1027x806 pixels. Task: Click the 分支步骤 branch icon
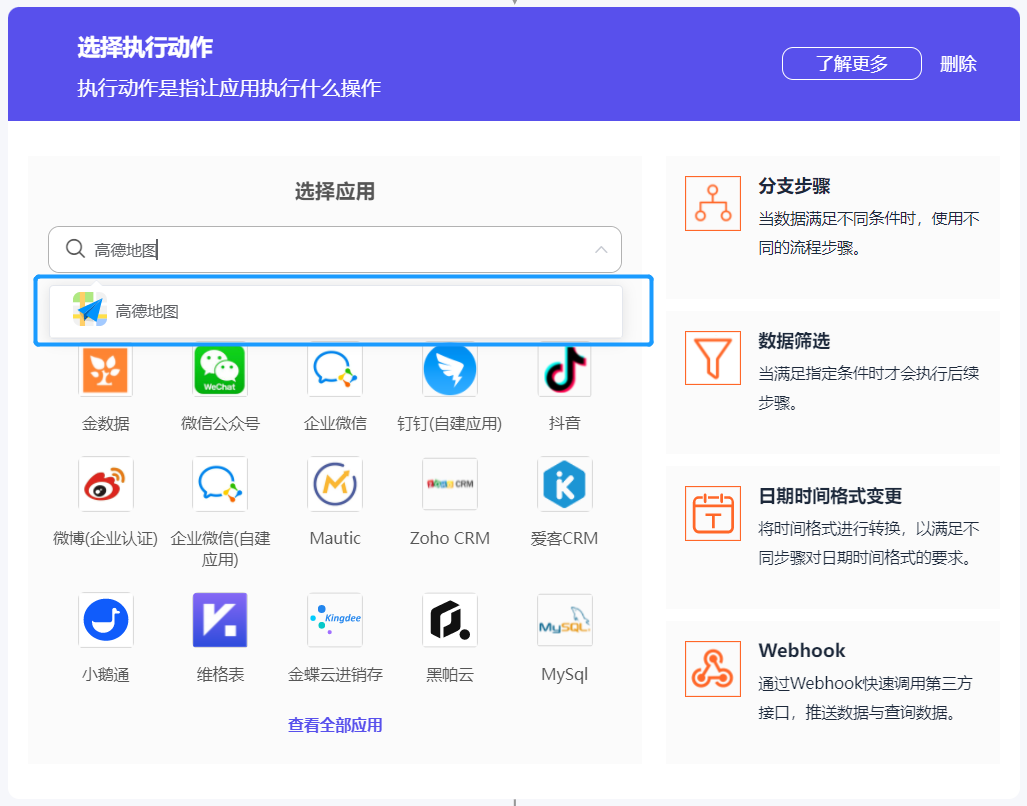pyautogui.click(x=713, y=203)
